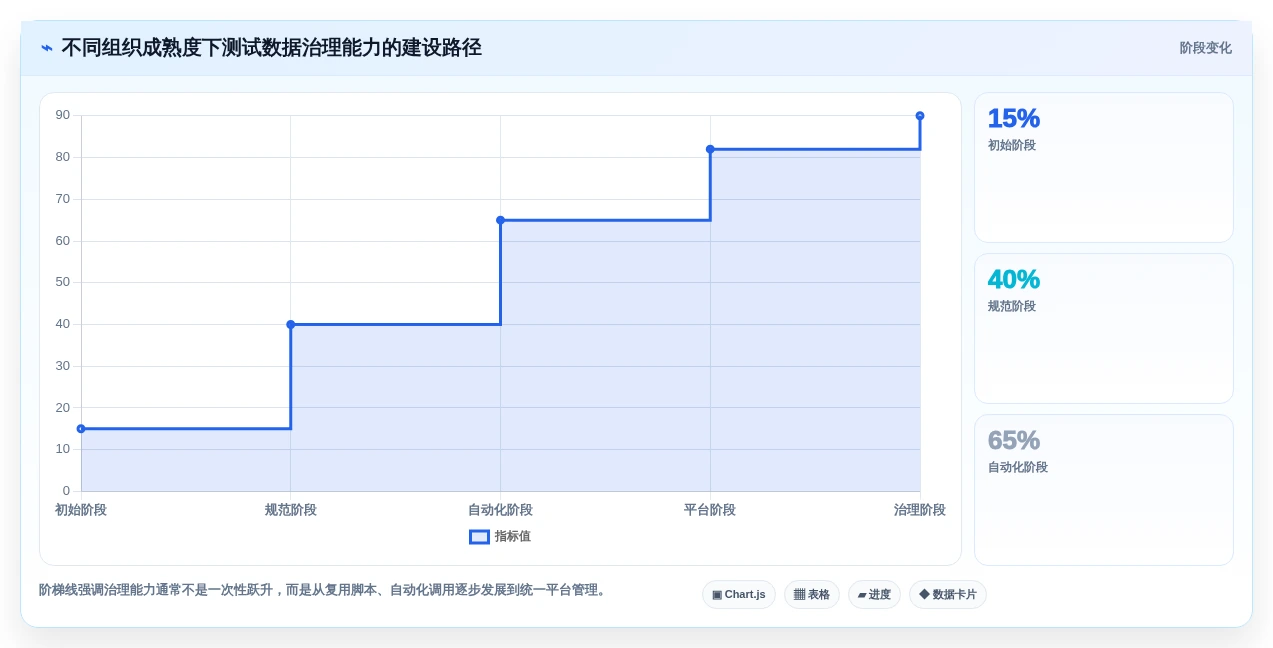Click x-axis label 自动化阶段
This screenshot has height=648, width=1273.
pos(500,510)
